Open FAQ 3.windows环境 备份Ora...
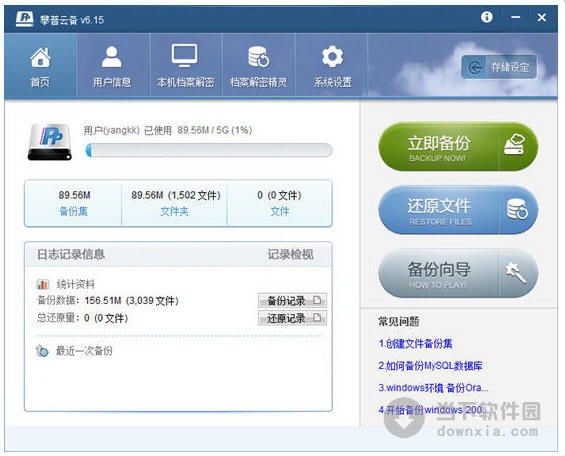This screenshot has width=565, height=456. [433, 388]
